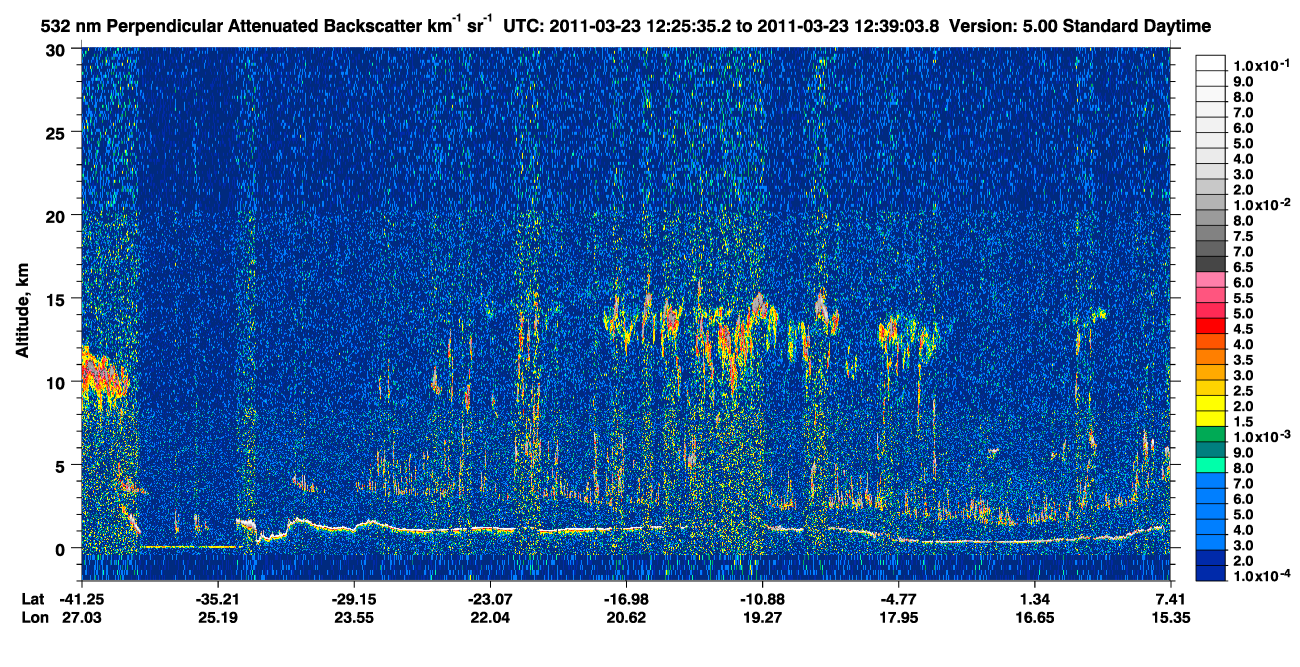Click the latitude value -10.88

(x=761, y=599)
